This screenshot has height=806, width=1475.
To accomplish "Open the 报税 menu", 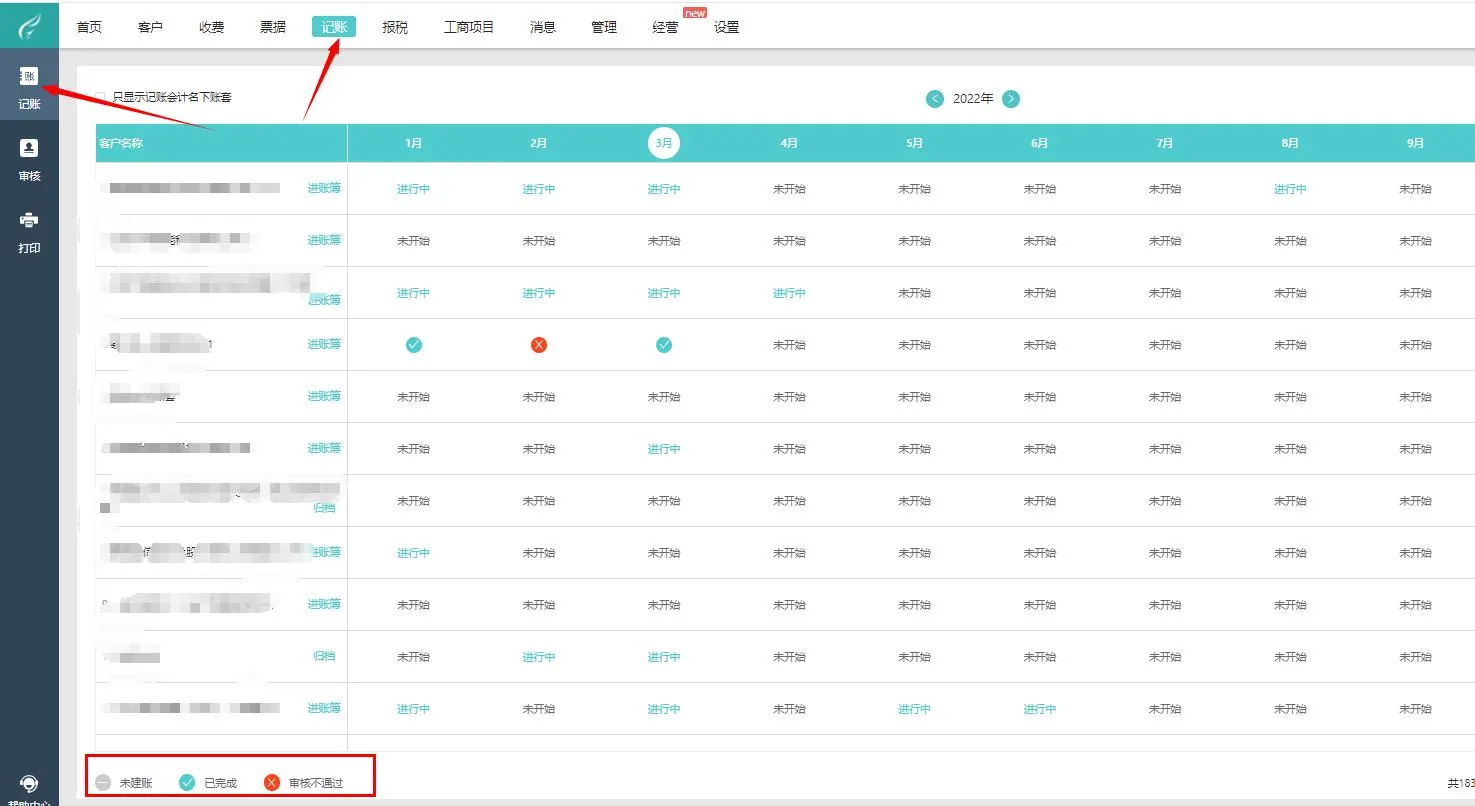I will point(395,27).
